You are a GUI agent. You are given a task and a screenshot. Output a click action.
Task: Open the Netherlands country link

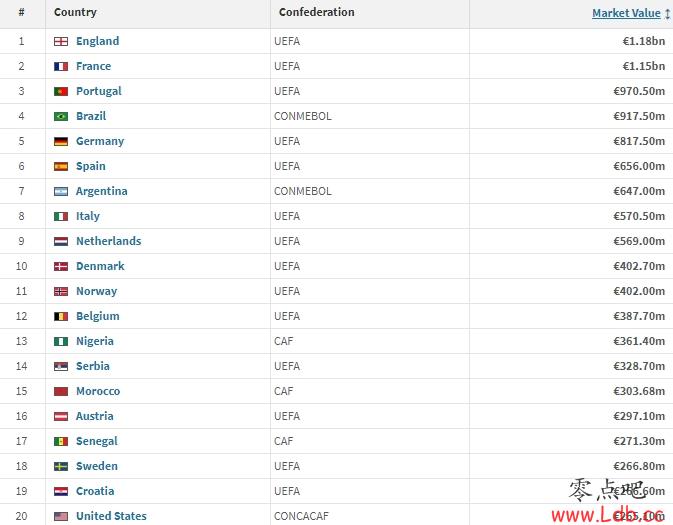click(109, 241)
